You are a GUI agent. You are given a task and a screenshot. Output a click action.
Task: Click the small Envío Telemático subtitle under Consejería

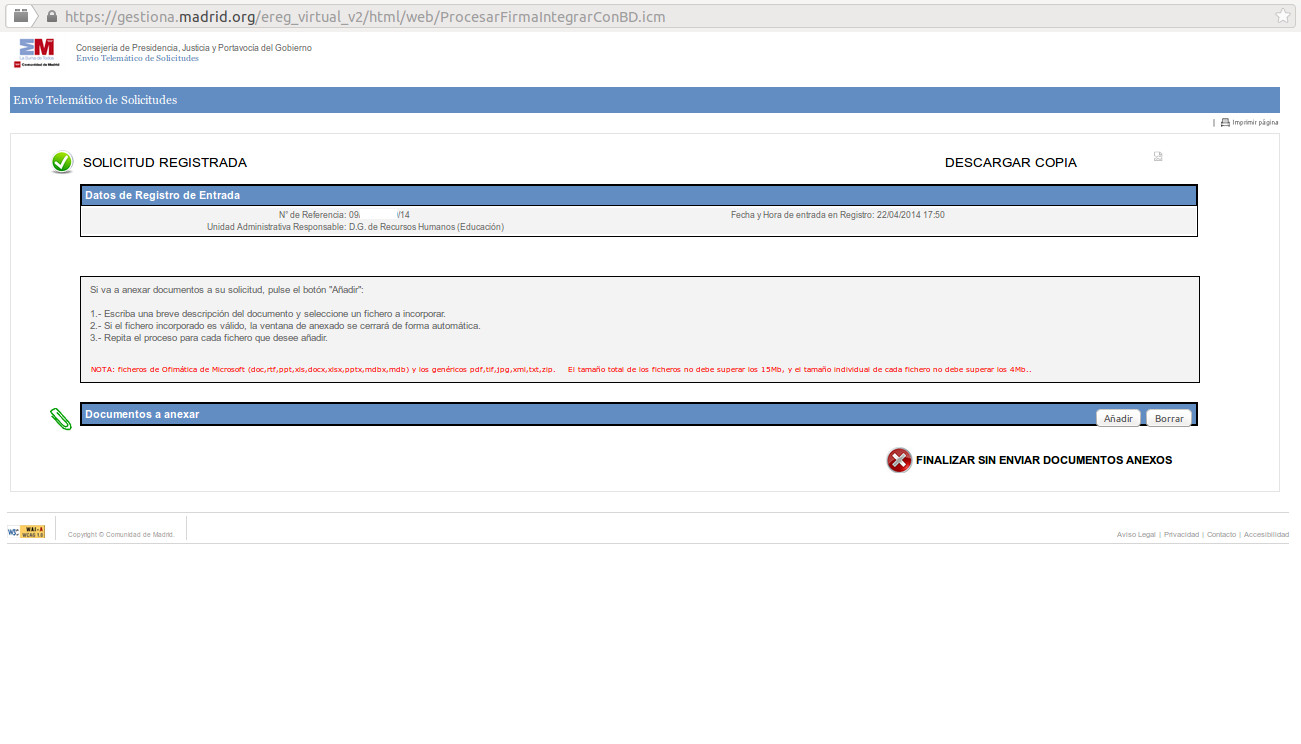137,58
